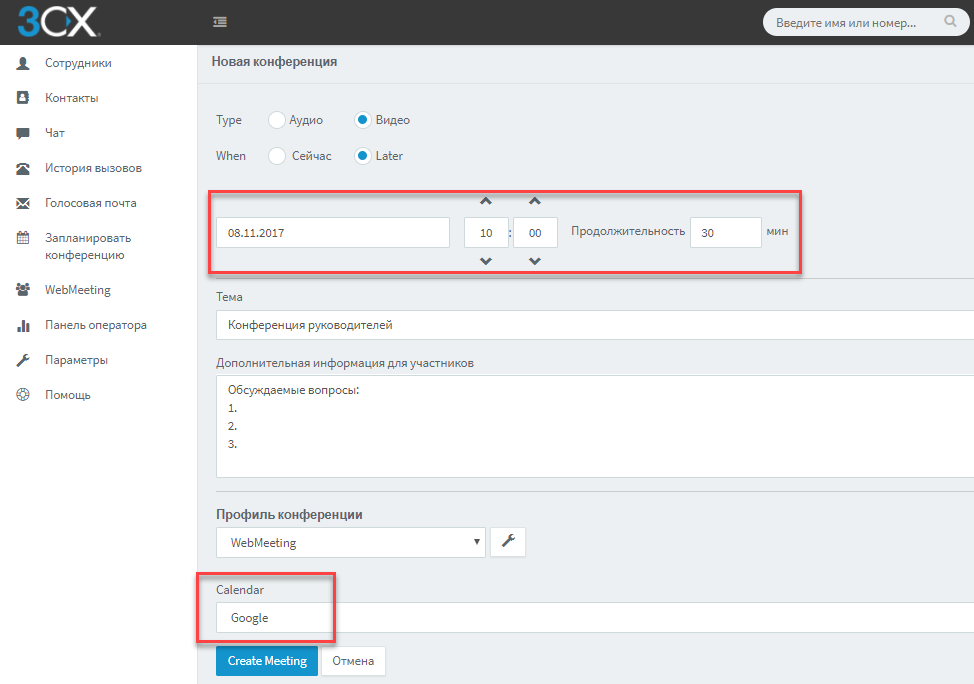The height and width of the screenshot is (684, 974).
Task: Click the 3CX logo
Action: (58, 22)
